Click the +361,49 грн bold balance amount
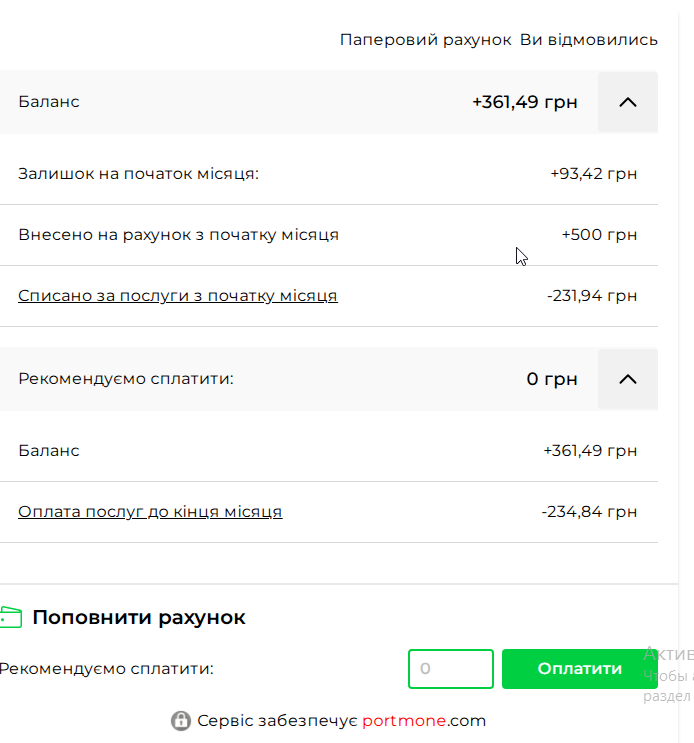 tap(525, 102)
